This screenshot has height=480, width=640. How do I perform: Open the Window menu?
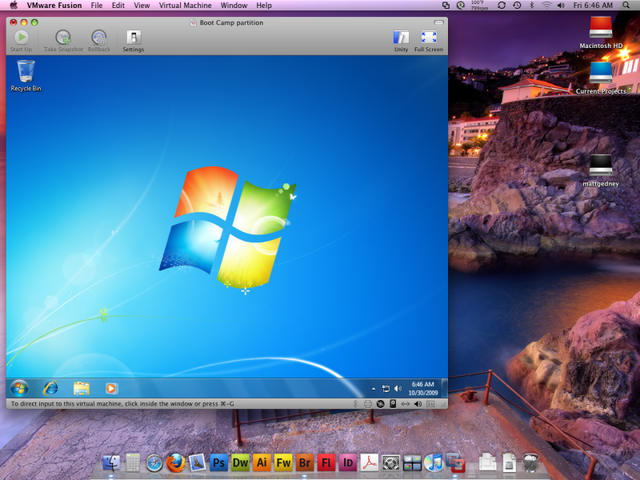(x=234, y=5)
